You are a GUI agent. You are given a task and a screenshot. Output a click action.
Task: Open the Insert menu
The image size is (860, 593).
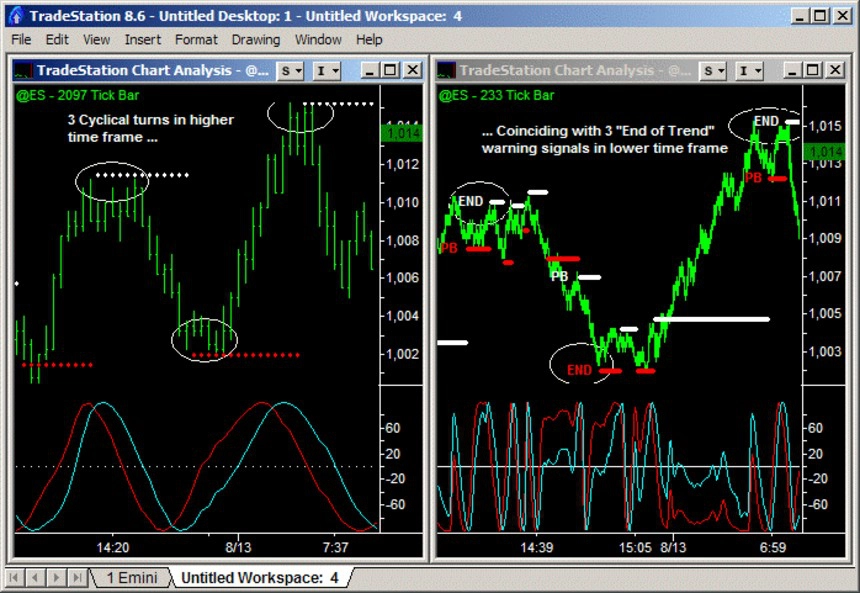point(143,40)
